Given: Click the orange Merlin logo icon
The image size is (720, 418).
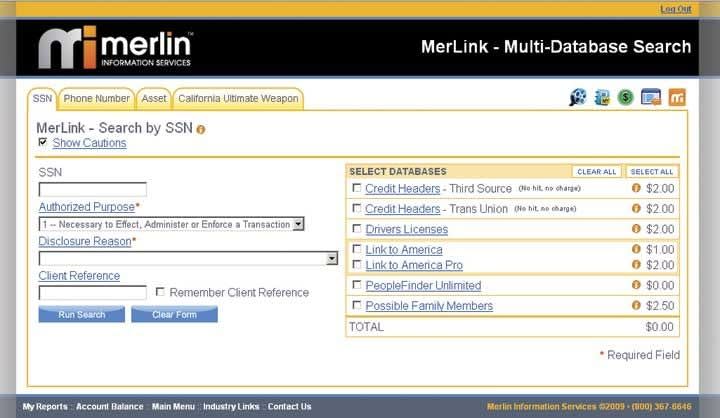Looking at the screenshot, I should tap(677, 98).
